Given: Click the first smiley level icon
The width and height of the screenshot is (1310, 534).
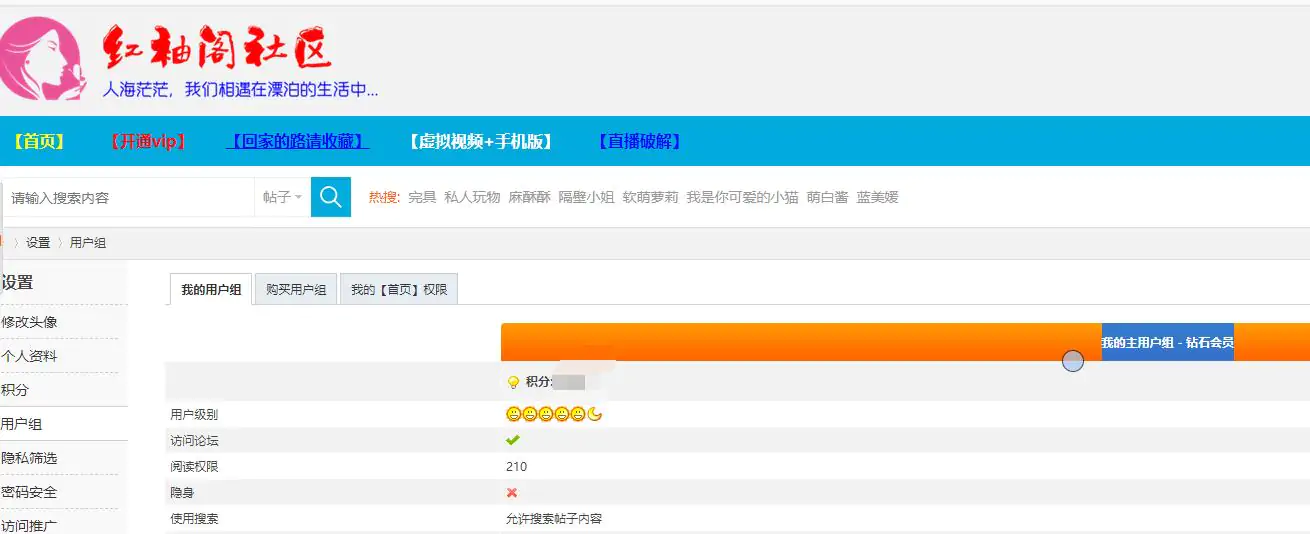Looking at the screenshot, I should pyautogui.click(x=513, y=414).
